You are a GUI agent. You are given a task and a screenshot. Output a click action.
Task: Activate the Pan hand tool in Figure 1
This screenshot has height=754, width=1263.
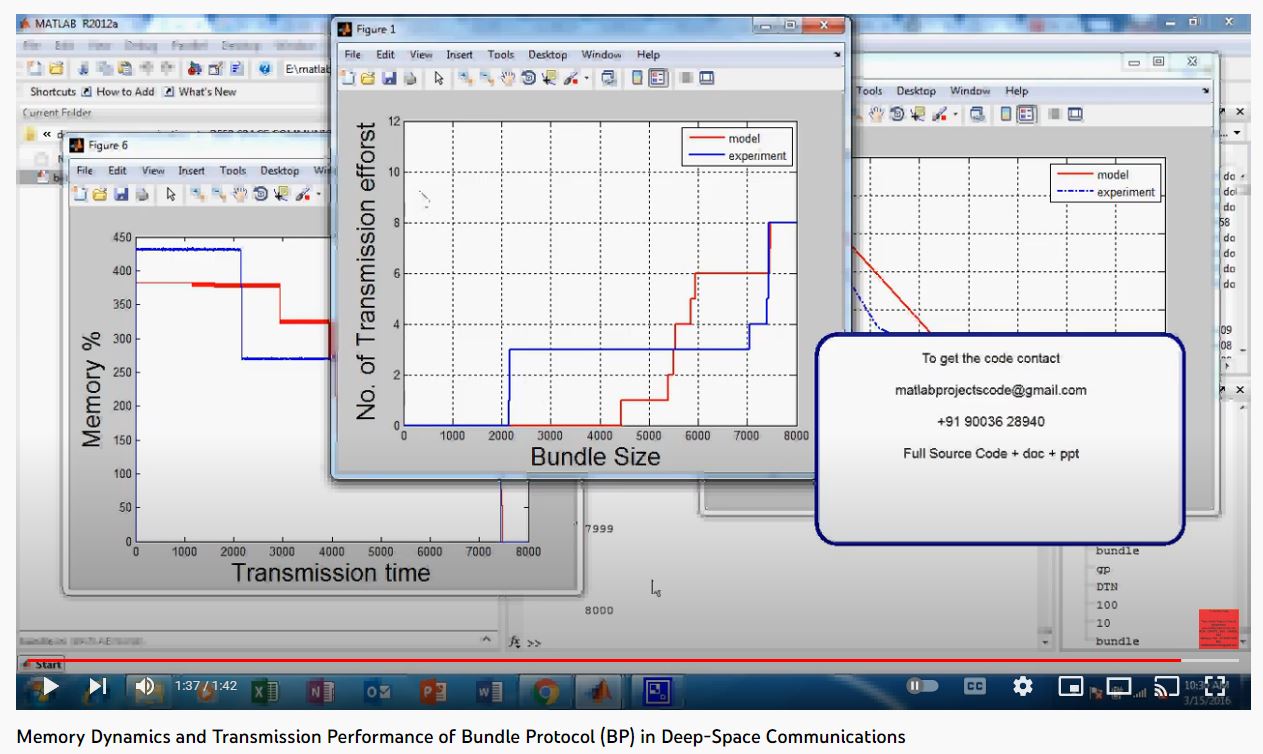pyautogui.click(x=508, y=79)
